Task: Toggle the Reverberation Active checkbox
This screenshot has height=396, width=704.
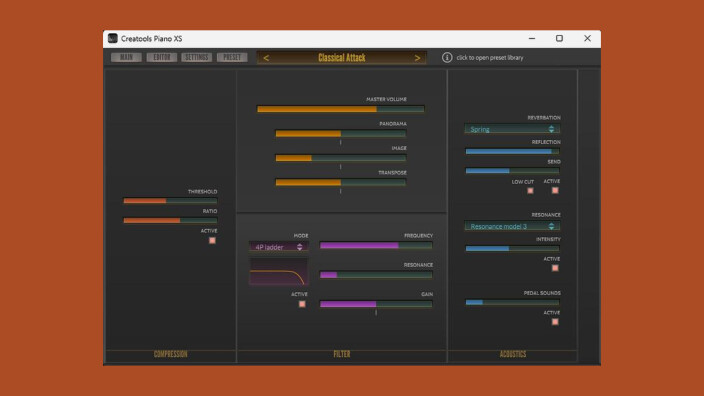Action: click(x=555, y=190)
